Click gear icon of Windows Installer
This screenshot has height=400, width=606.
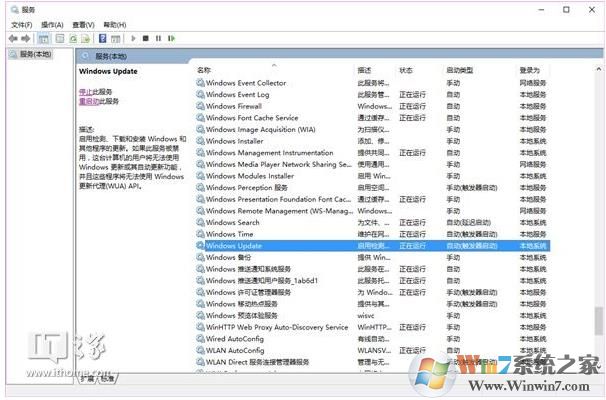pyautogui.click(x=200, y=141)
